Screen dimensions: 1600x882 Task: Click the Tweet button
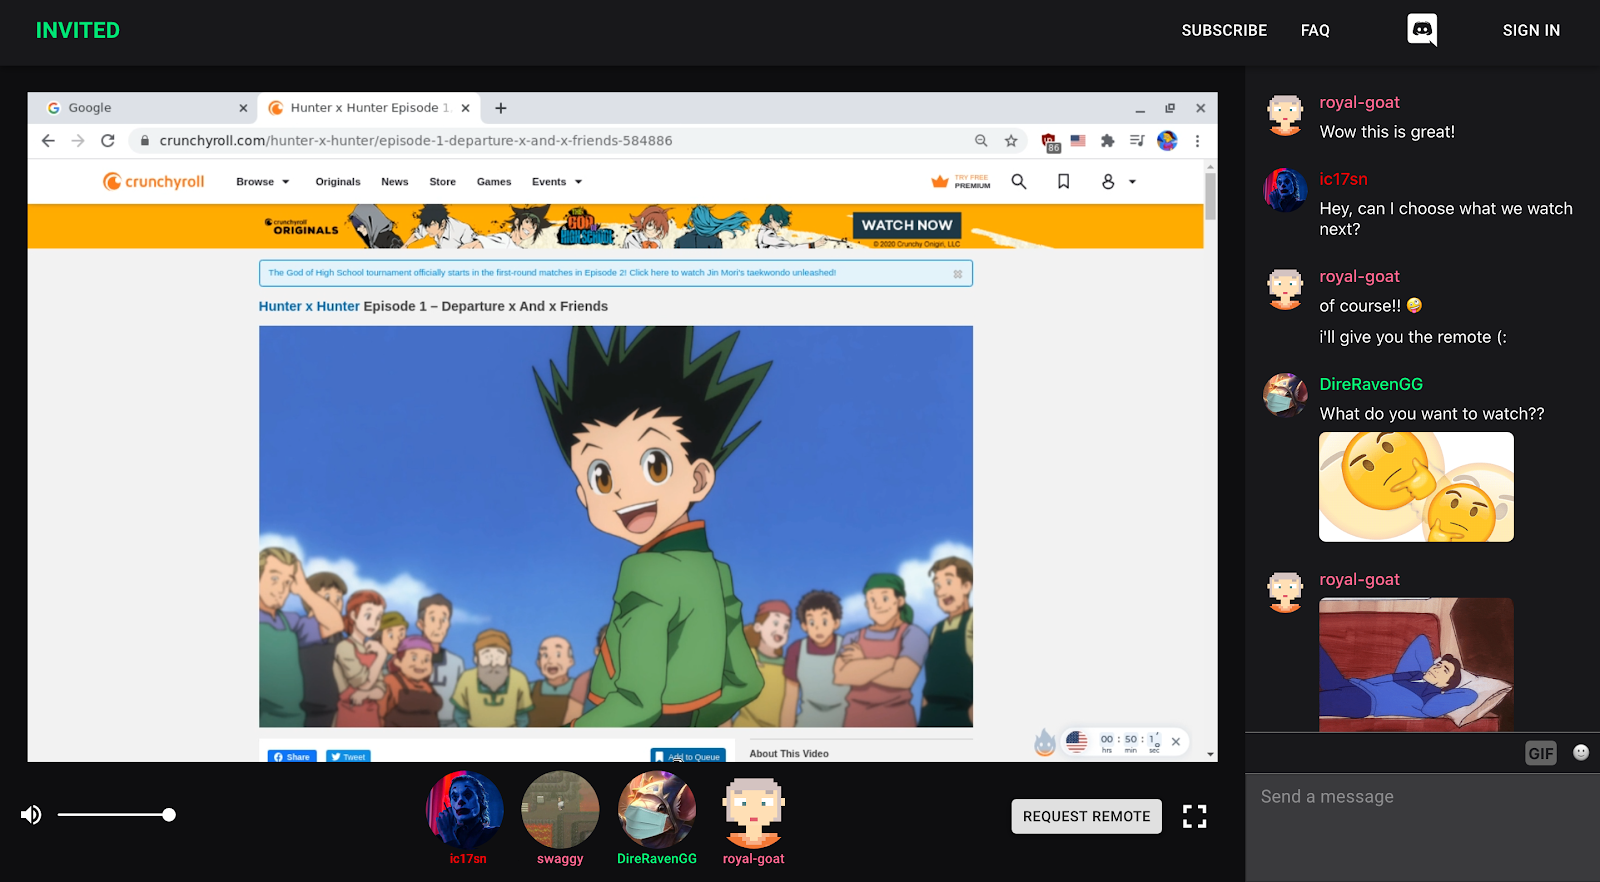(x=348, y=756)
